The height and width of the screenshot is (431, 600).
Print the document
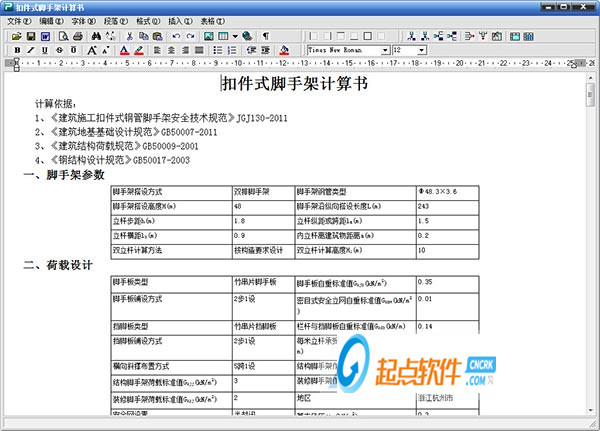[x=78, y=36]
